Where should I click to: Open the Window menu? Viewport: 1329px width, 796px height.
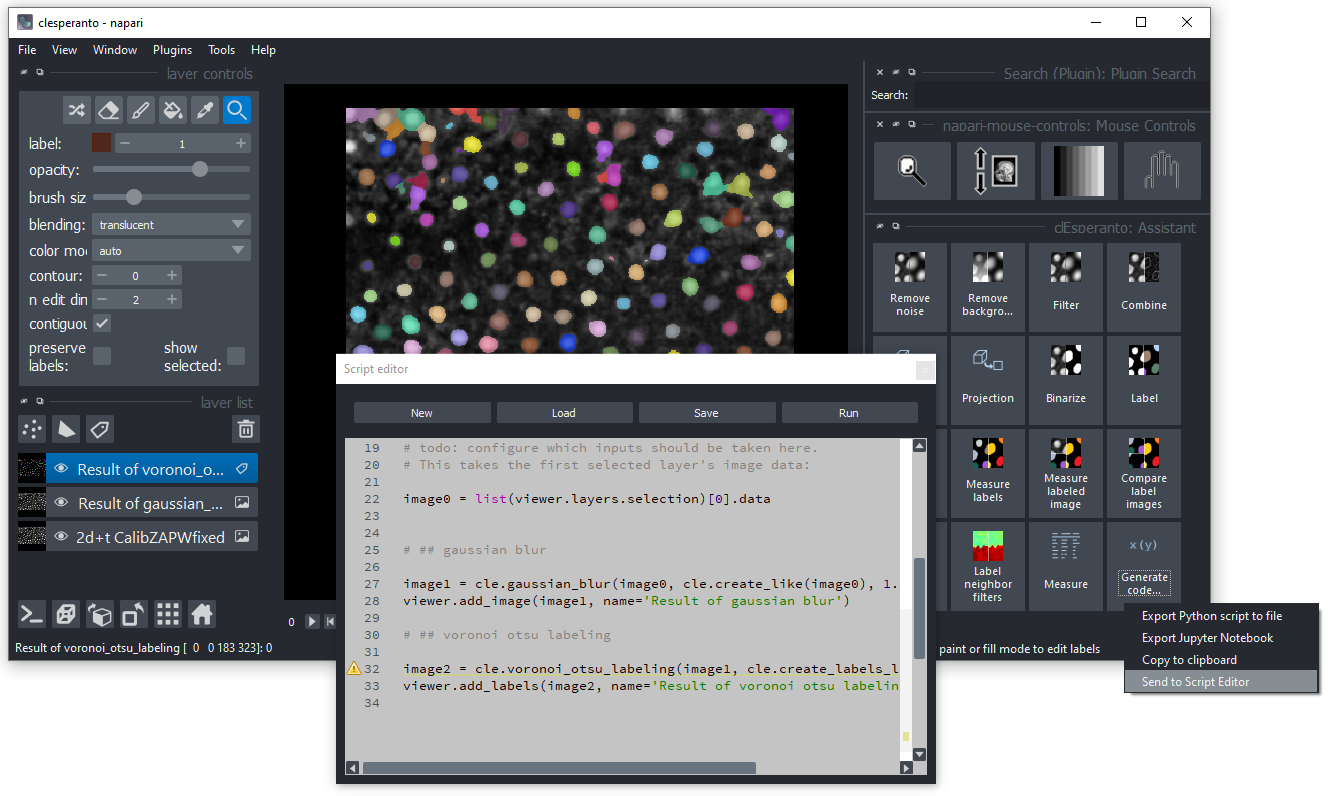115,50
